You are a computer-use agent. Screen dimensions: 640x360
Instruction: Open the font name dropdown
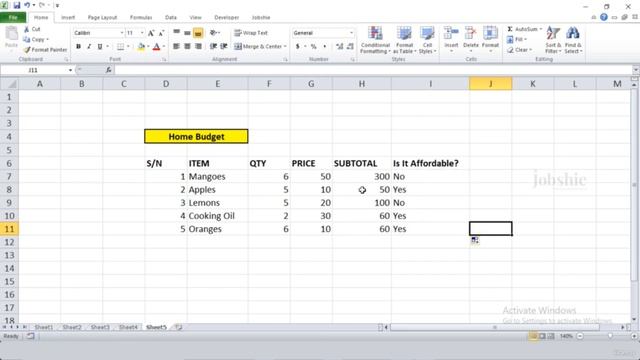click(x=122, y=33)
